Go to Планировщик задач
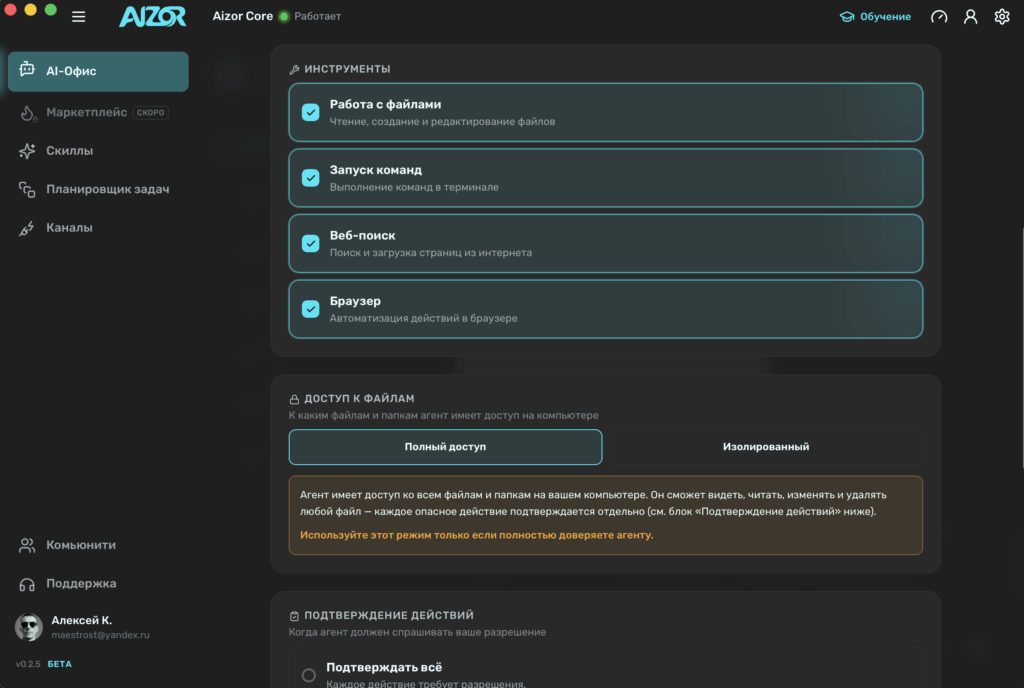Image resolution: width=1024 pixels, height=688 pixels. click(x=98, y=189)
